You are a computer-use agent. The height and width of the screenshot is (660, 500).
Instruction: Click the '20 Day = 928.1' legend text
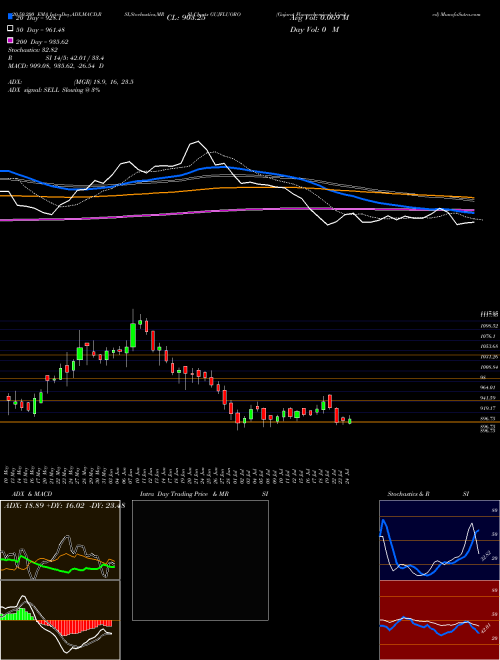[x=38, y=18]
